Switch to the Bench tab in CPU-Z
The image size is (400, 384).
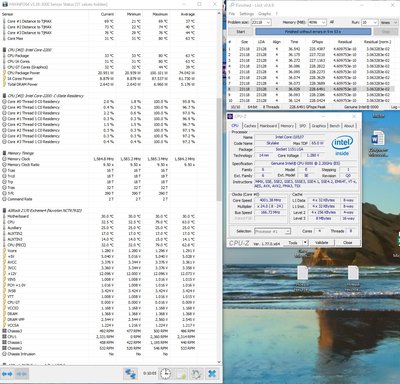(335, 126)
